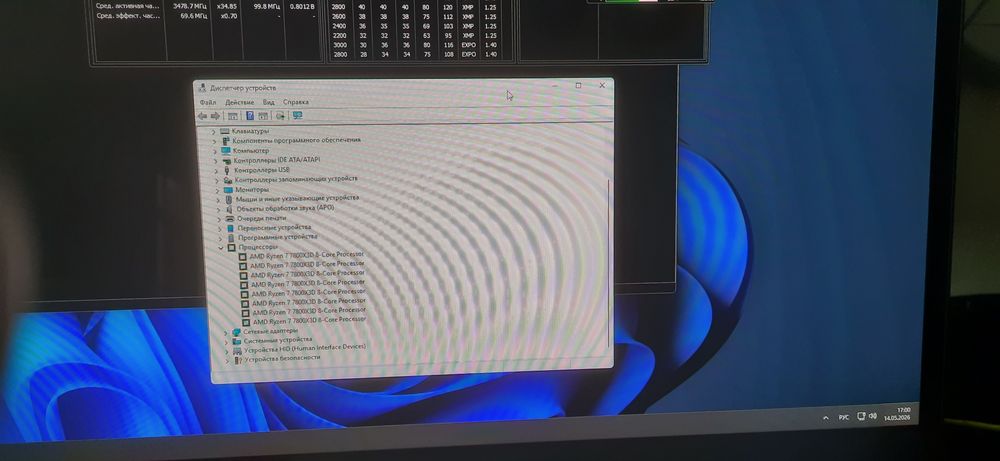Open volume control from the system tray
This screenshot has width=1000, height=461.
click(x=872, y=416)
